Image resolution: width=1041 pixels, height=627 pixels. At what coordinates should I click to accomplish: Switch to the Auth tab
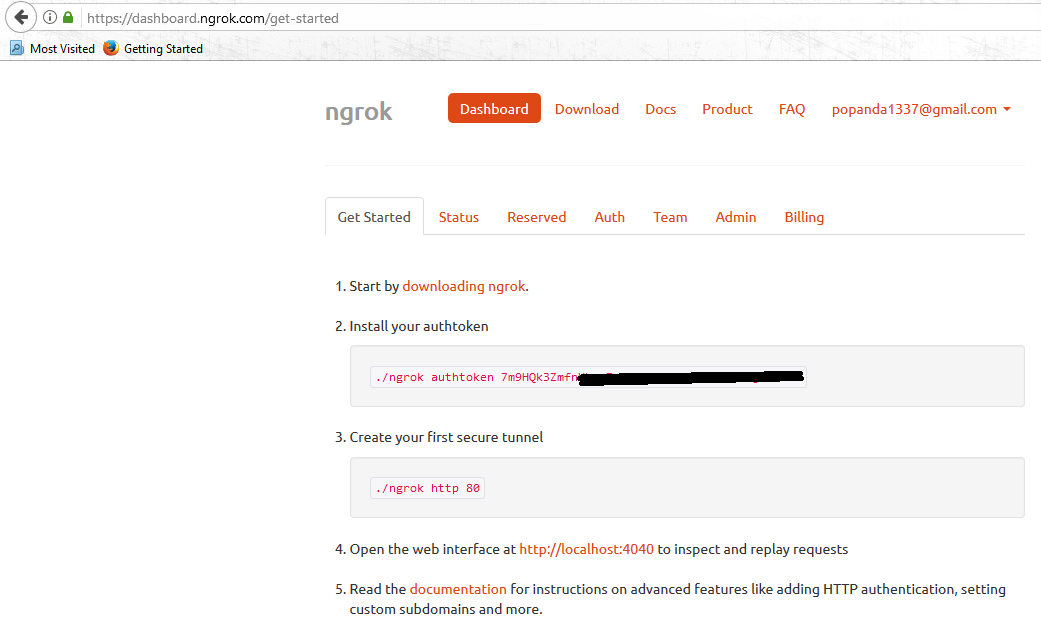click(x=609, y=217)
